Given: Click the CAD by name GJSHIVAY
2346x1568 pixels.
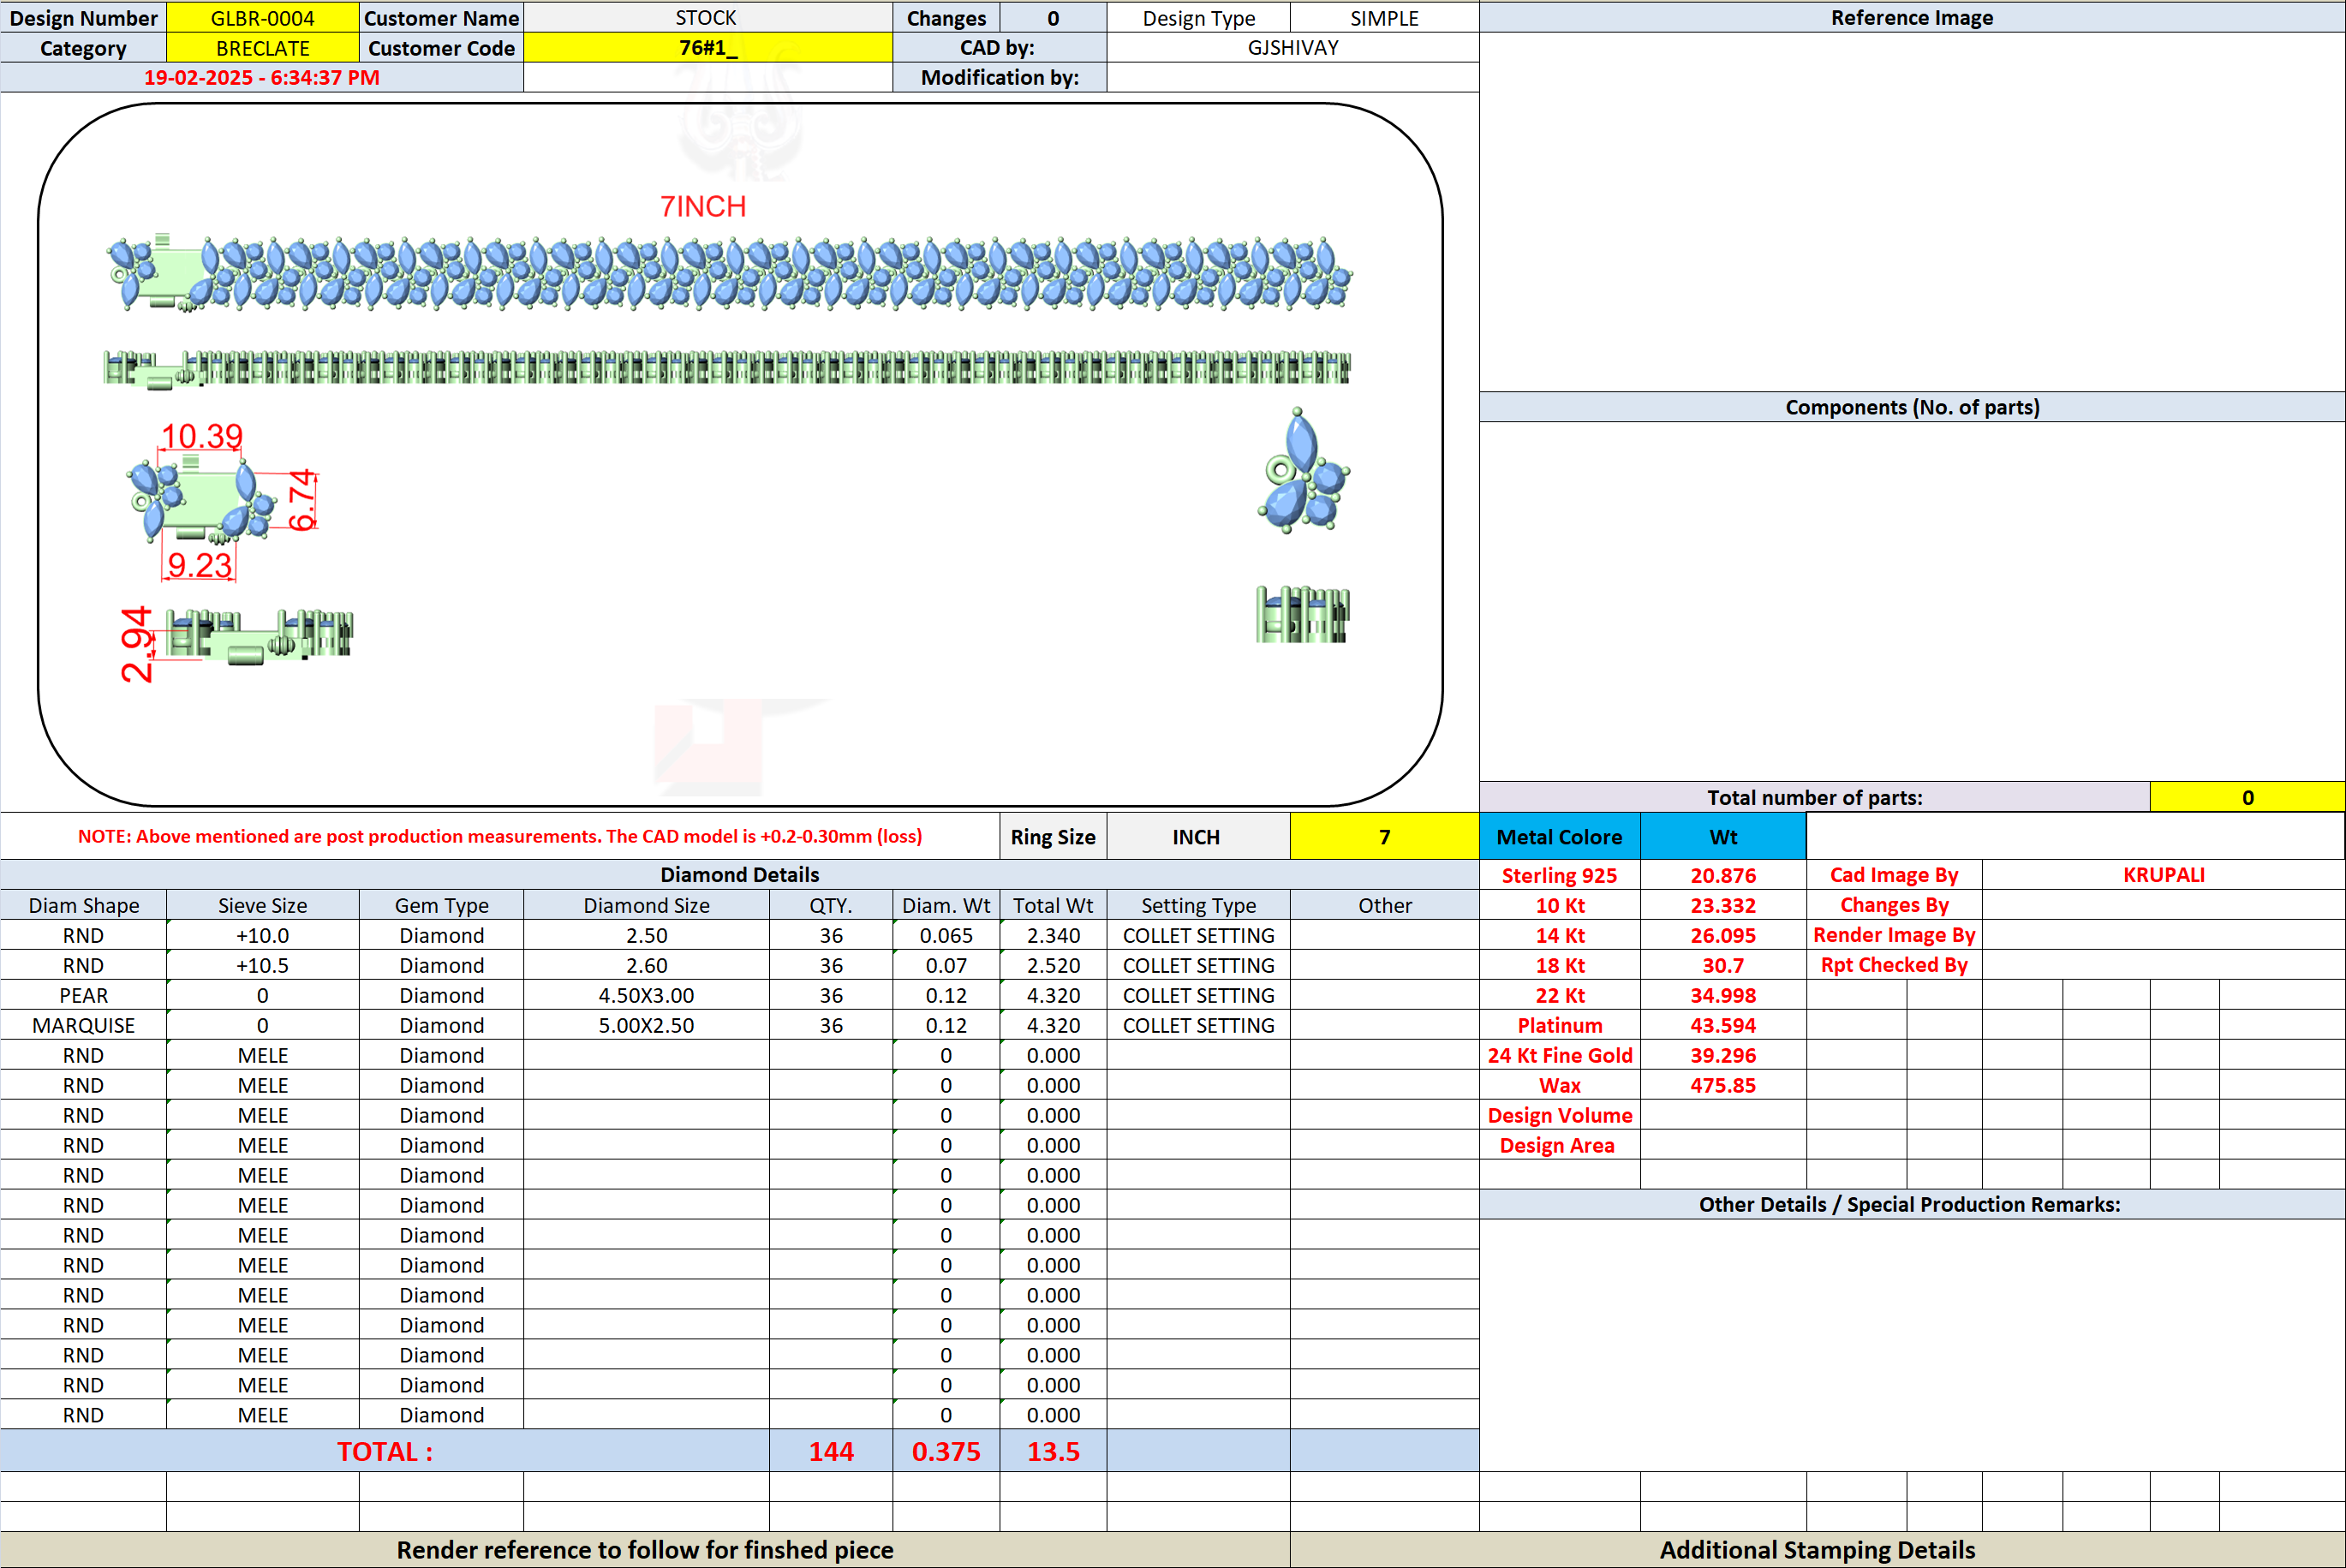Looking at the screenshot, I should tap(1292, 48).
